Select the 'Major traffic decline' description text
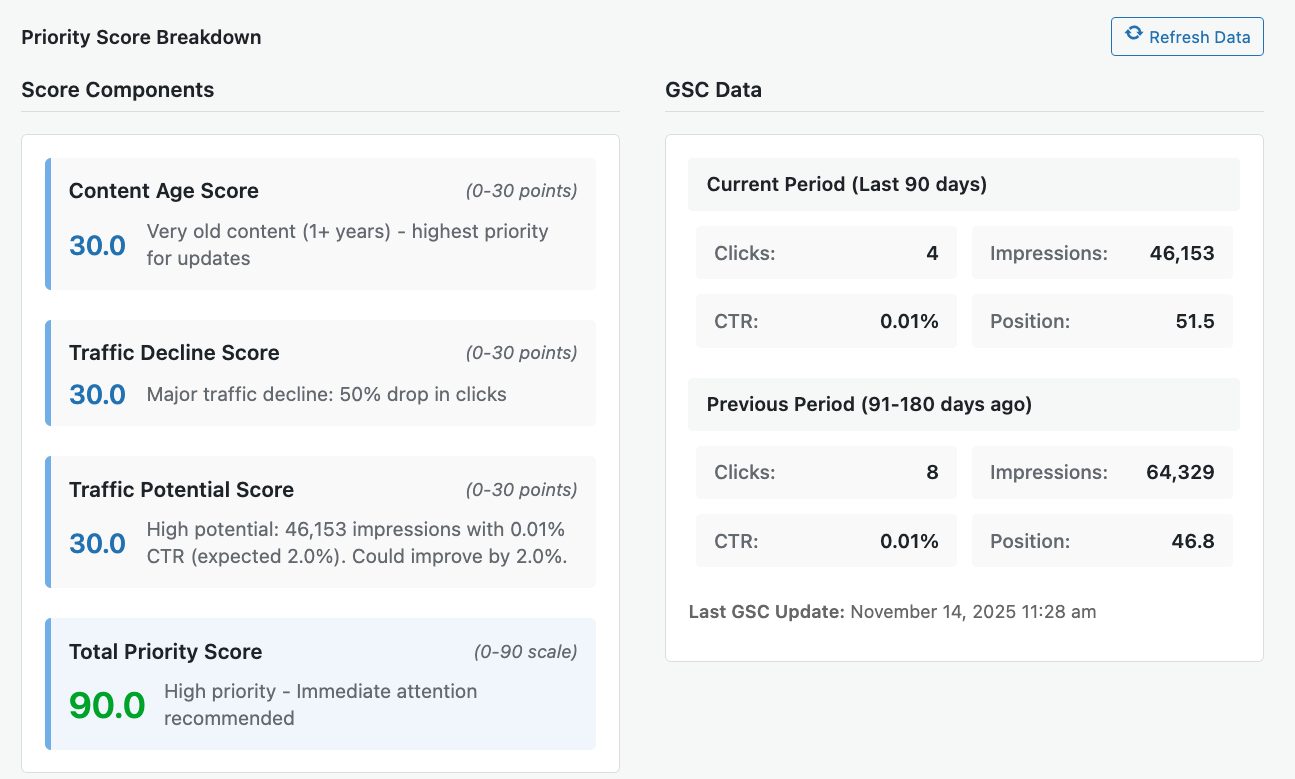The width and height of the screenshot is (1295, 779). 326,394
